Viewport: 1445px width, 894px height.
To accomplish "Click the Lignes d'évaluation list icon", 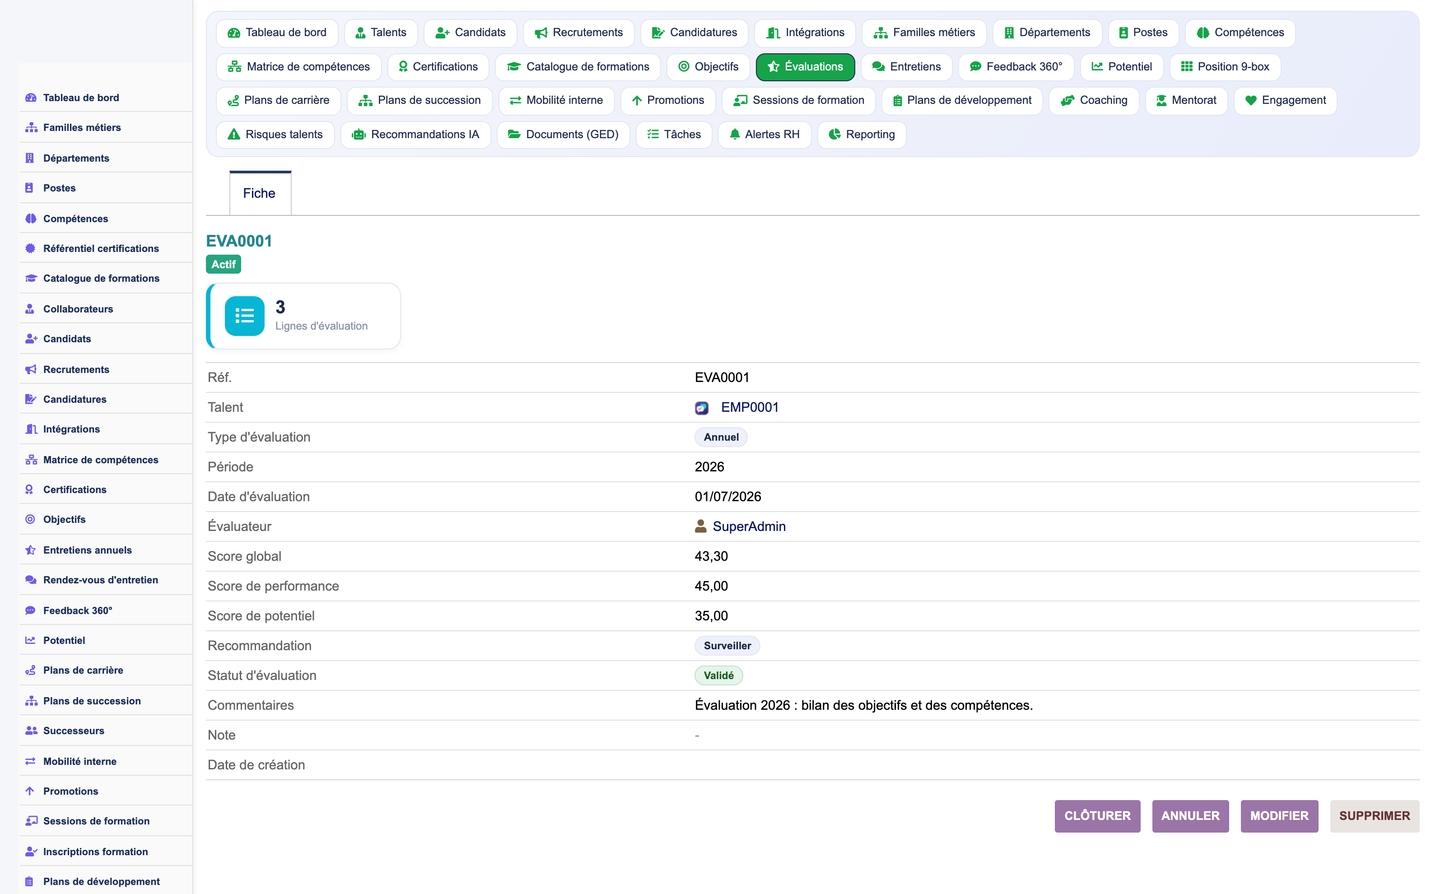I will [x=245, y=316].
